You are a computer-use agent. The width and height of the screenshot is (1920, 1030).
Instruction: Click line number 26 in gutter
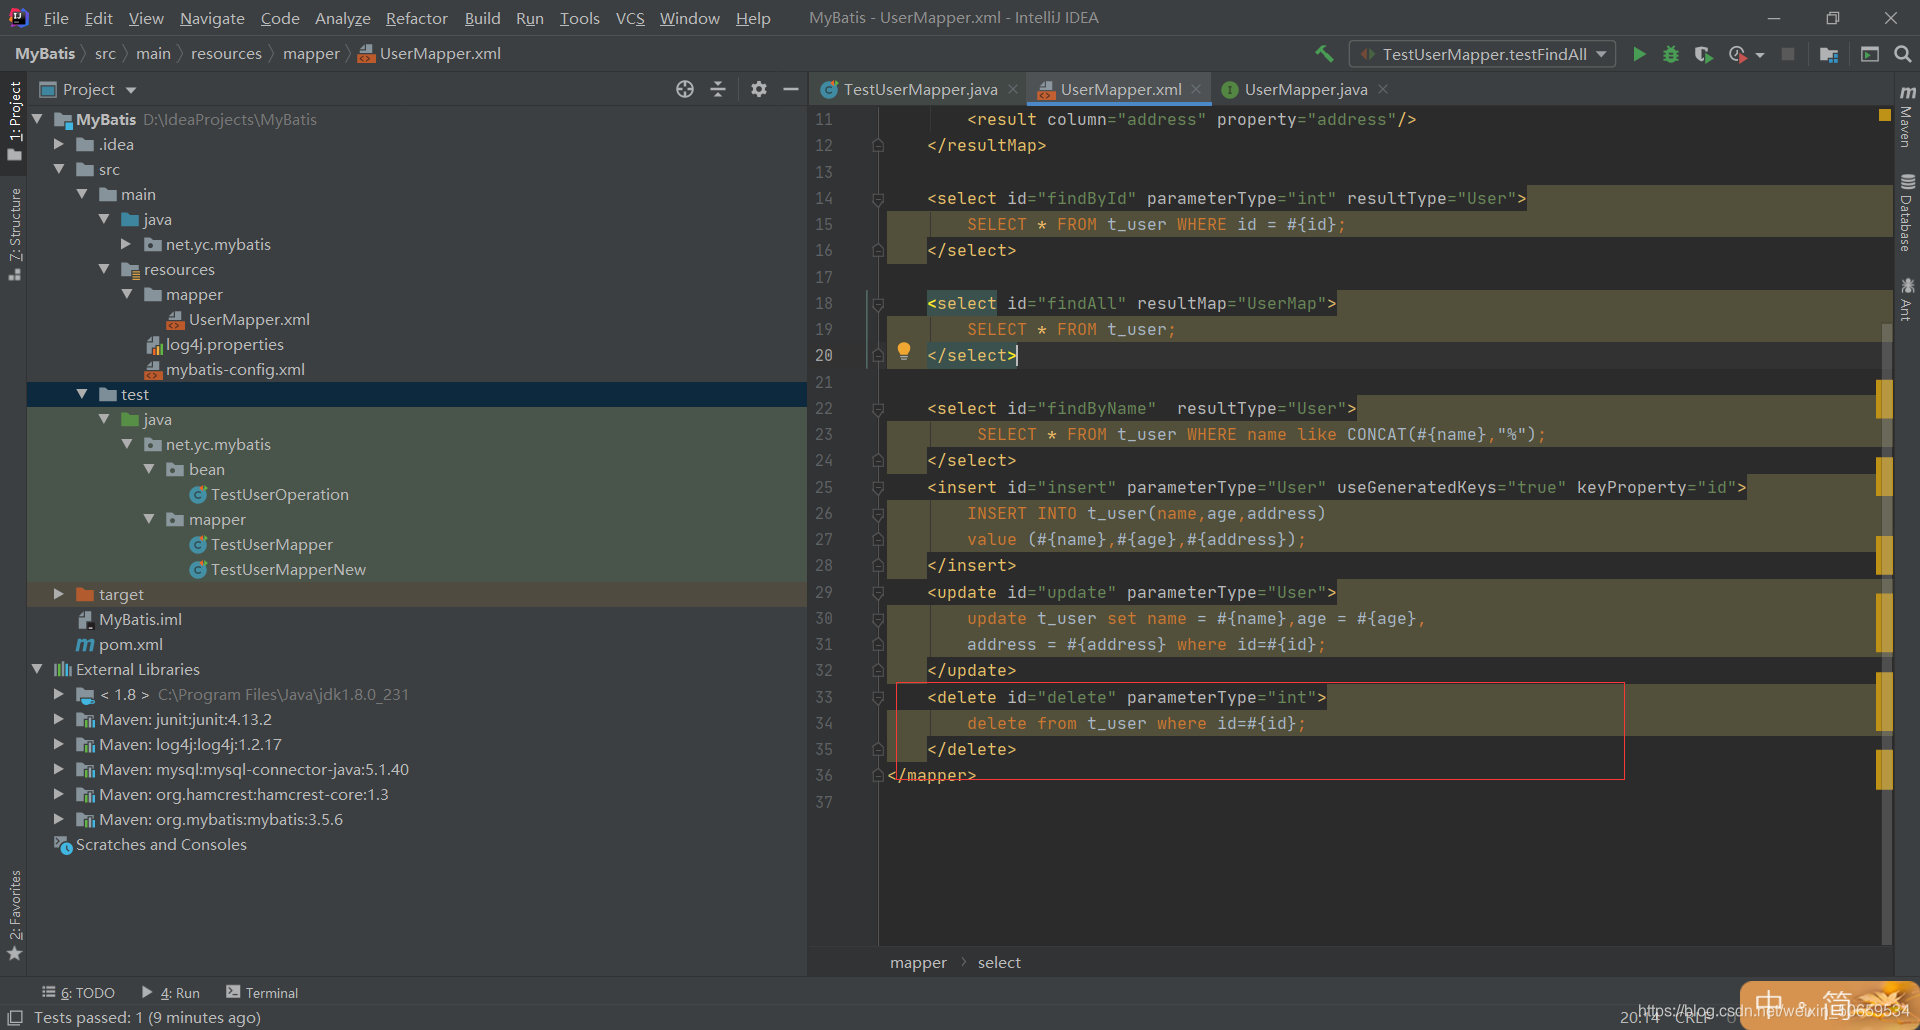click(x=824, y=513)
